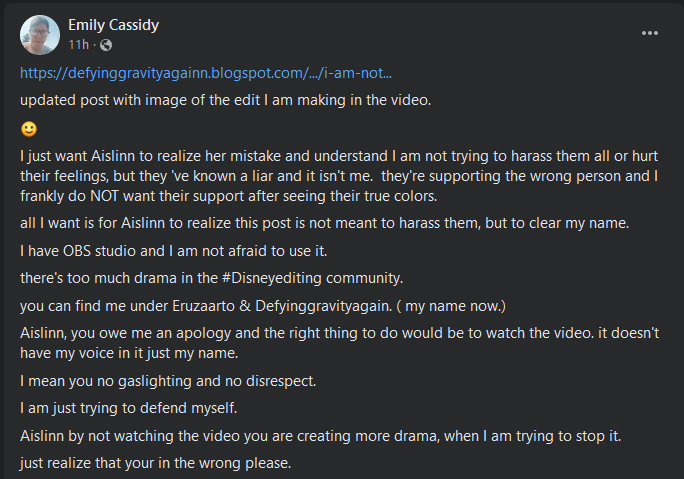
Task: Open the post options three-dot menu
Action: [x=650, y=32]
